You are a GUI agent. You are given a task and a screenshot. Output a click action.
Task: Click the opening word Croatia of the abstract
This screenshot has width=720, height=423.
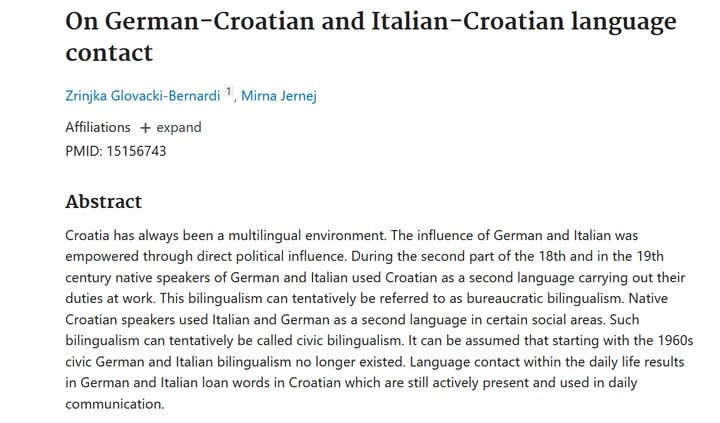pyautogui.click(x=87, y=235)
